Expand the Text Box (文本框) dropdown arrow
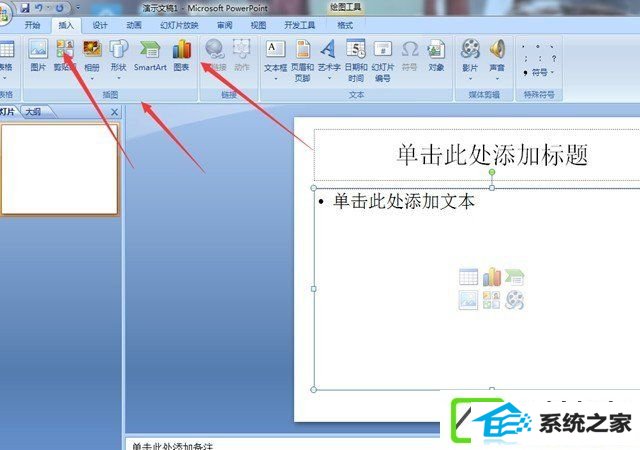 tap(276, 78)
